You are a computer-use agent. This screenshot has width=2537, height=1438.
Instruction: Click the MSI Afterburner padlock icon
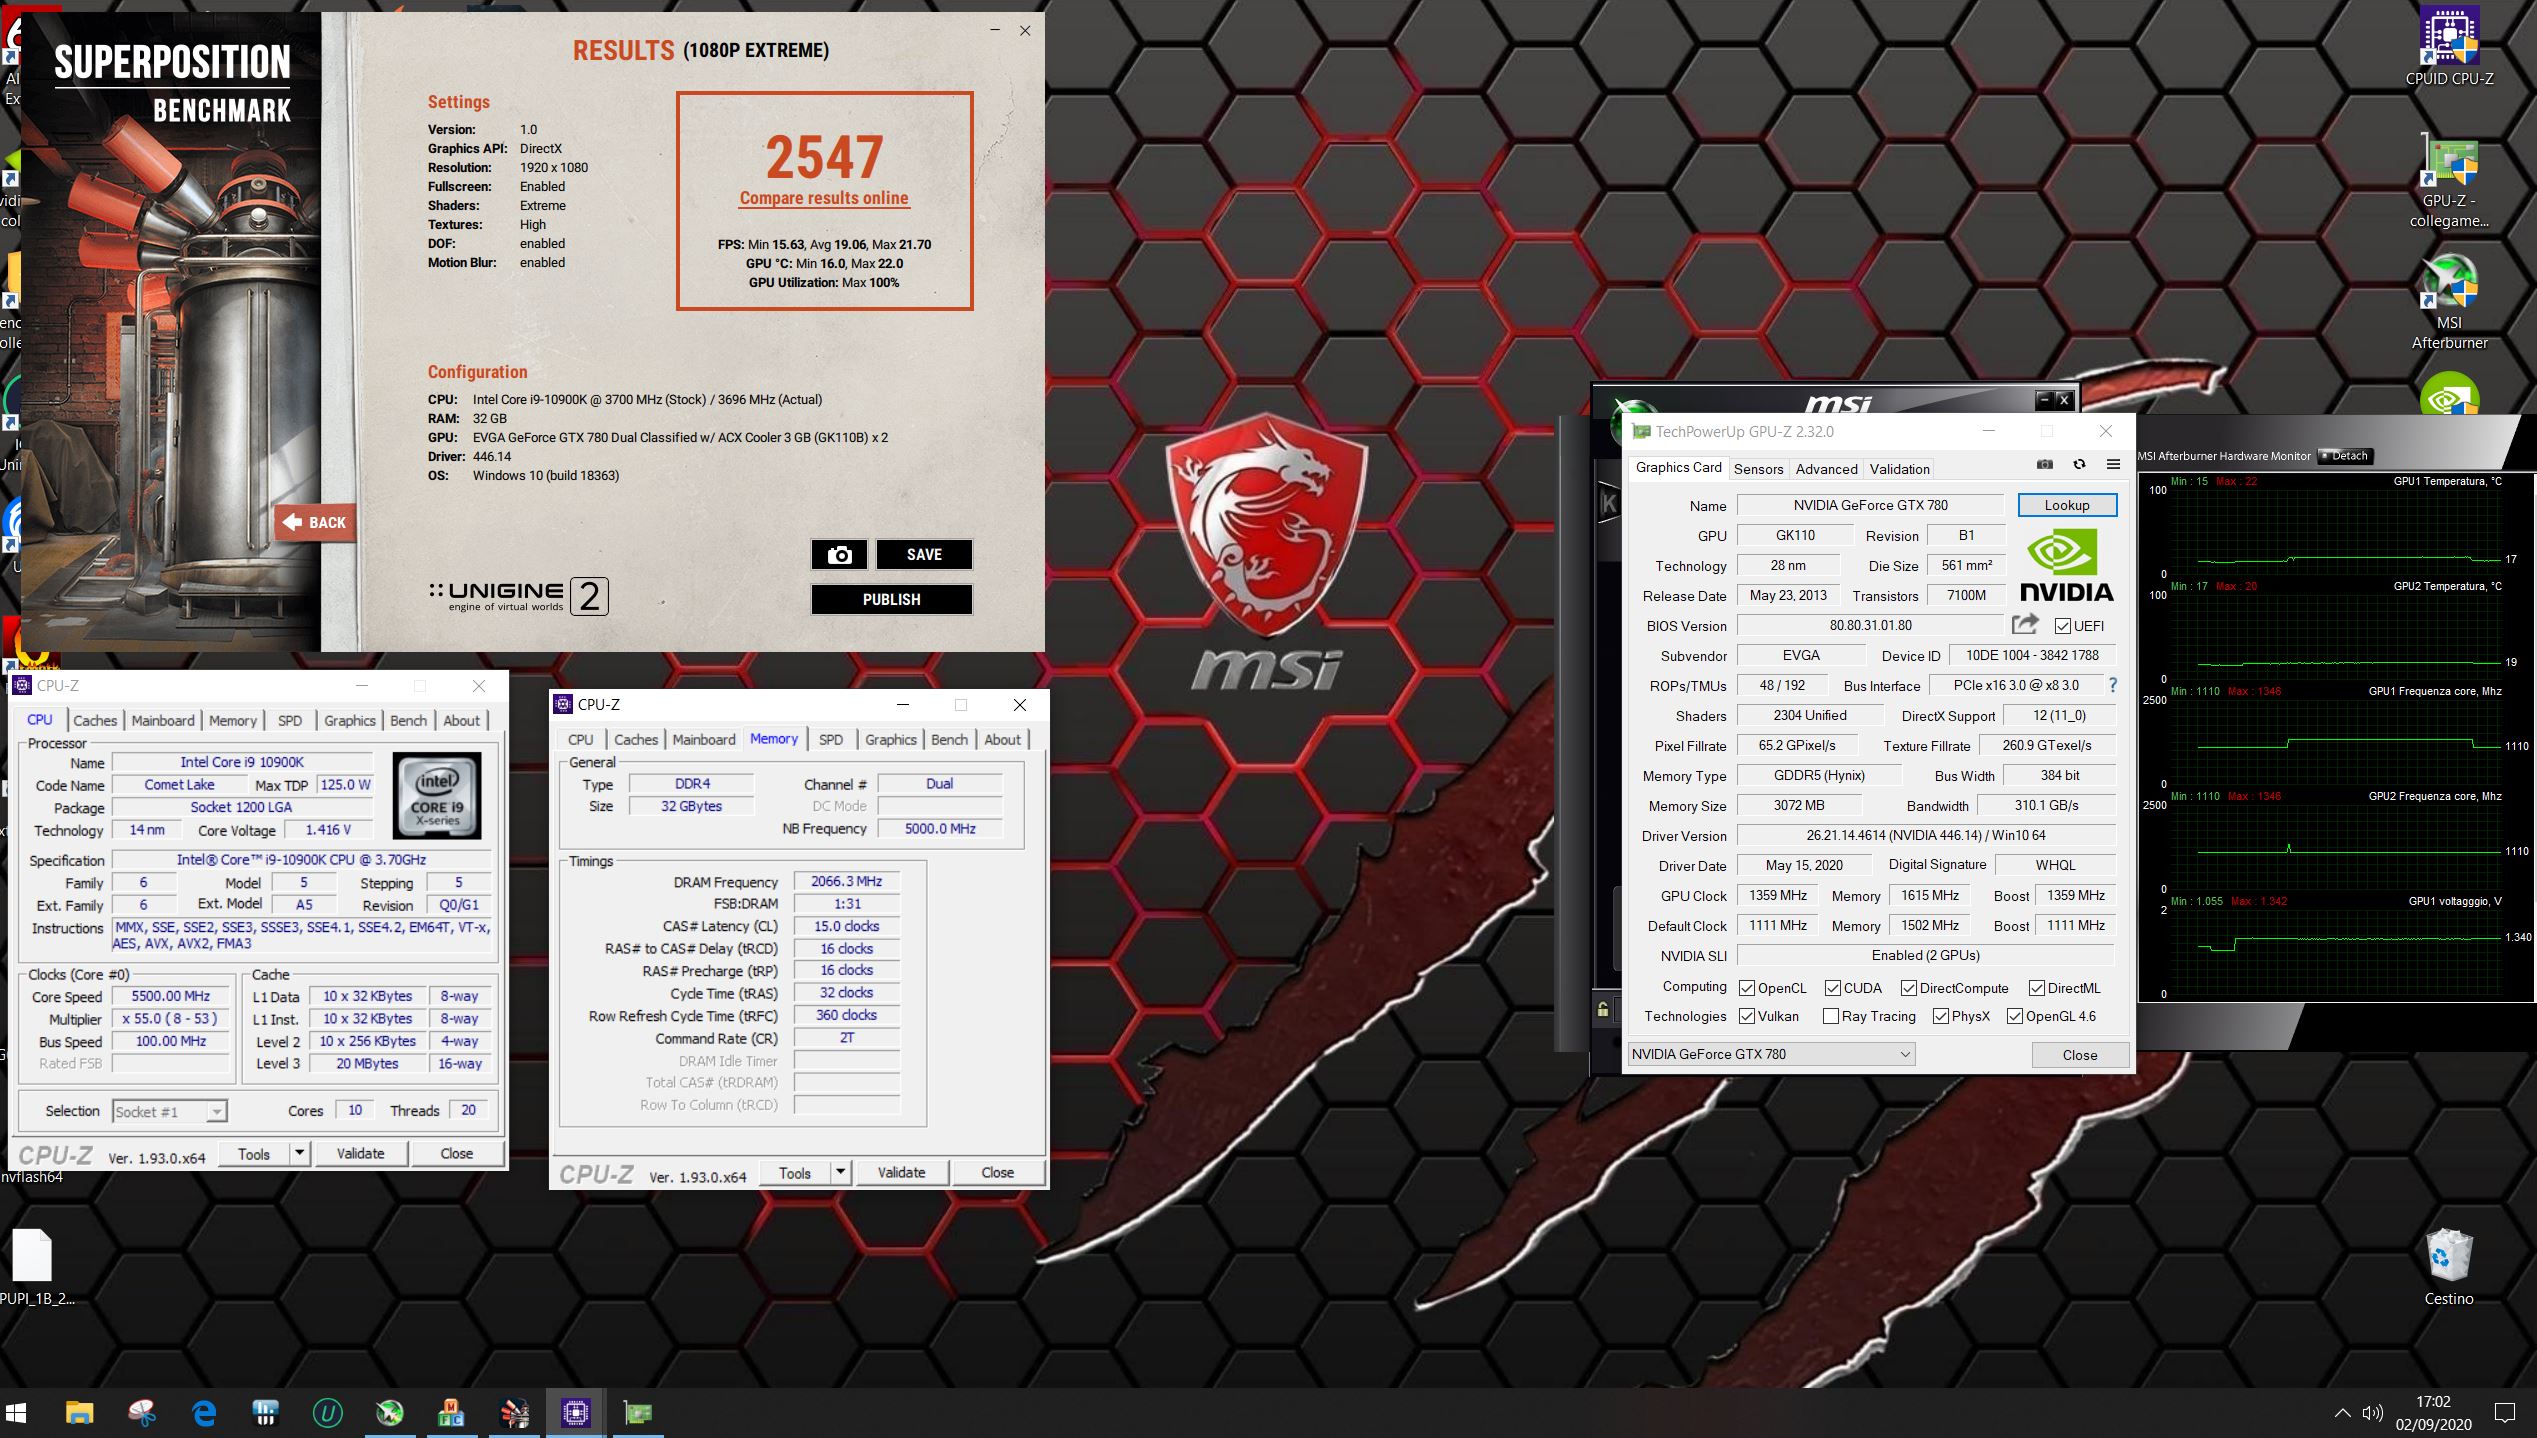(x=1603, y=1008)
